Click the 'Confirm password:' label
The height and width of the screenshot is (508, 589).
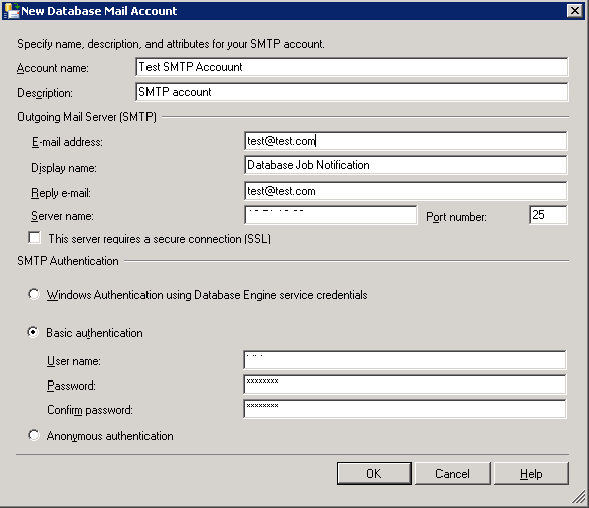click(x=90, y=410)
